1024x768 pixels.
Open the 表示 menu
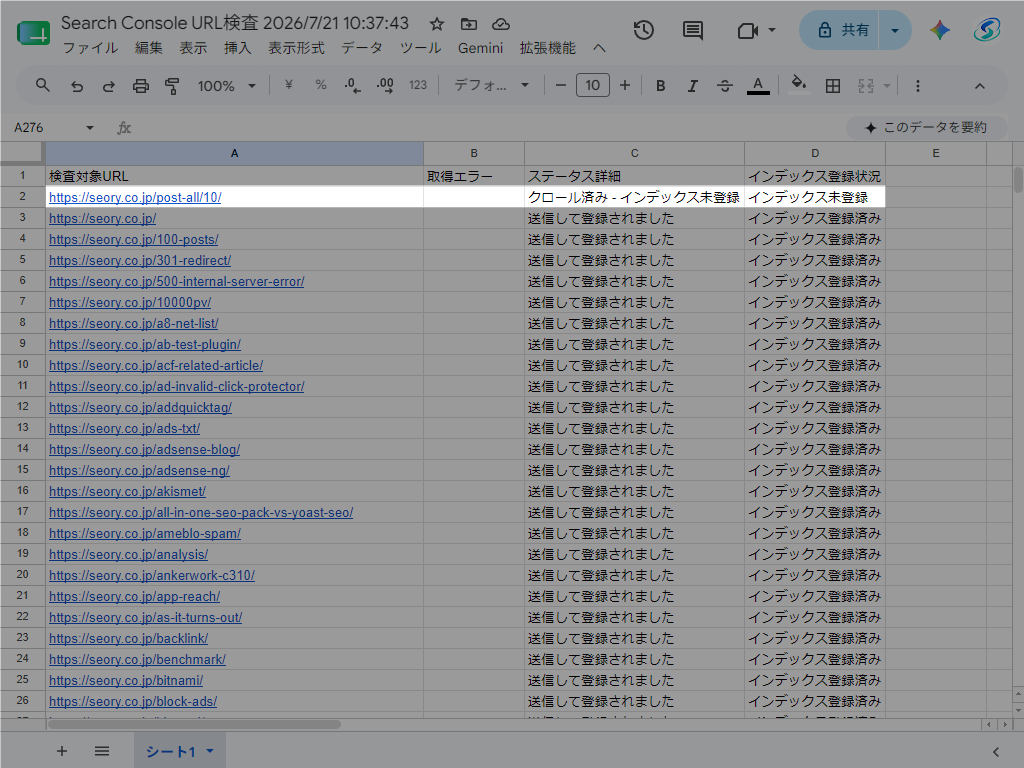pos(193,48)
